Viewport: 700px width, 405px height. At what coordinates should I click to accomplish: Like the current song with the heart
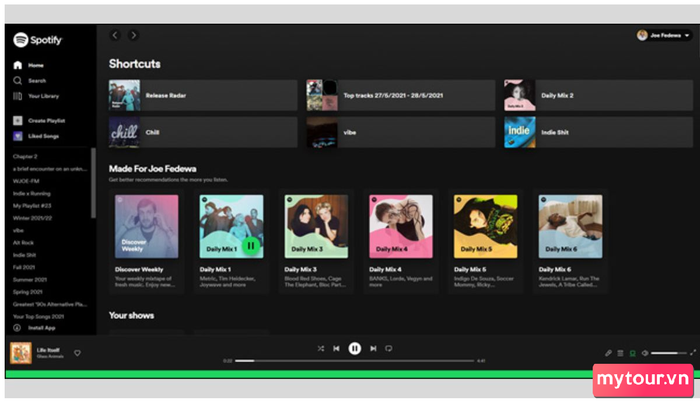point(77,353)
